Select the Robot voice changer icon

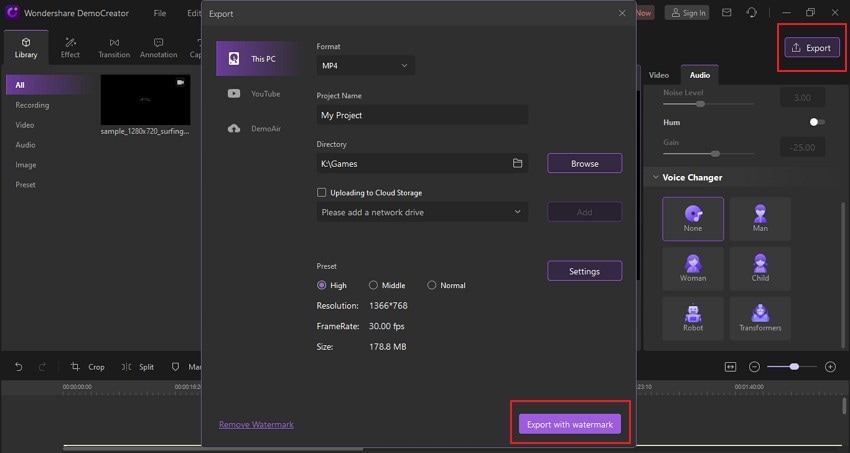pos(693,319)
